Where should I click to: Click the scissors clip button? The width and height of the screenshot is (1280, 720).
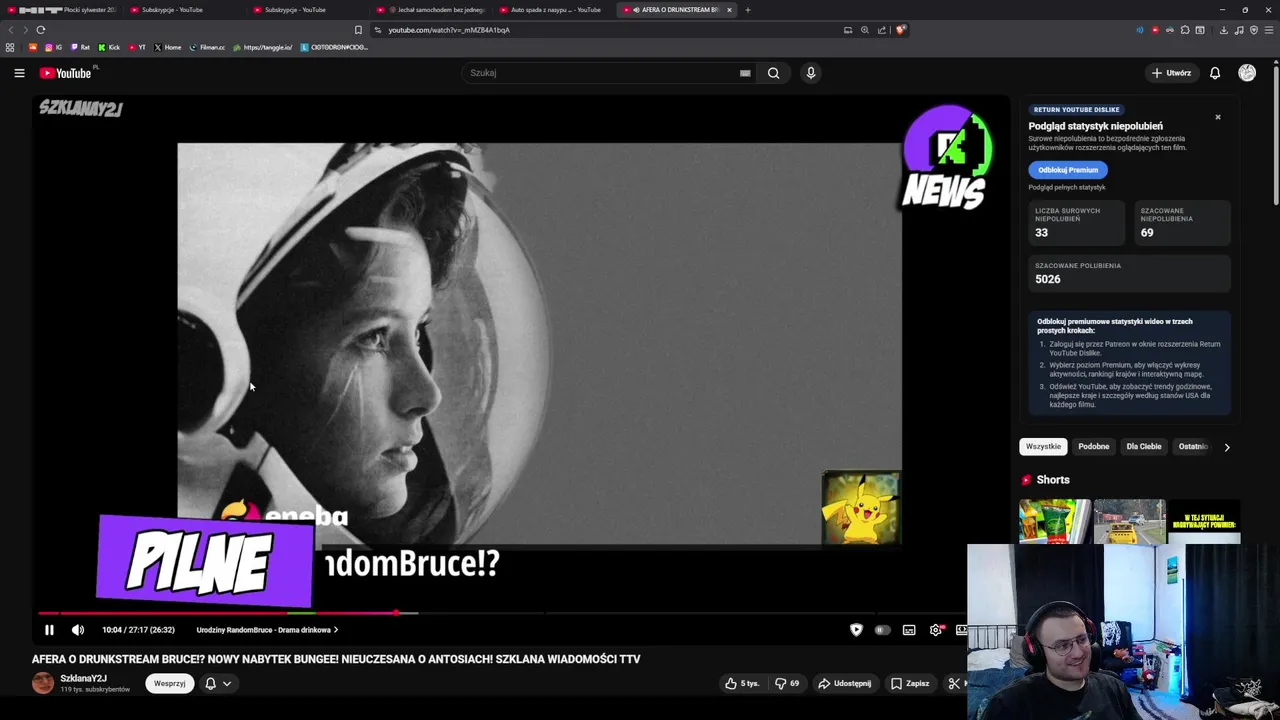click(x=954, y=683)
